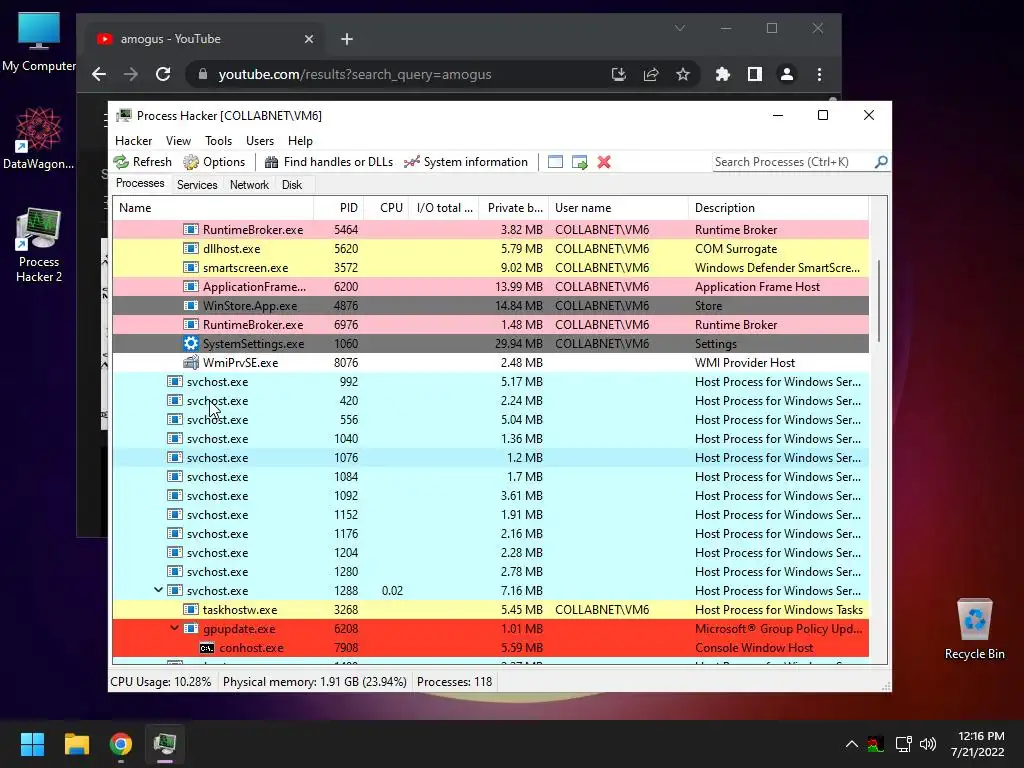Sort by User name column header
The image size is (1024, 768).
[x=618, y=208]
